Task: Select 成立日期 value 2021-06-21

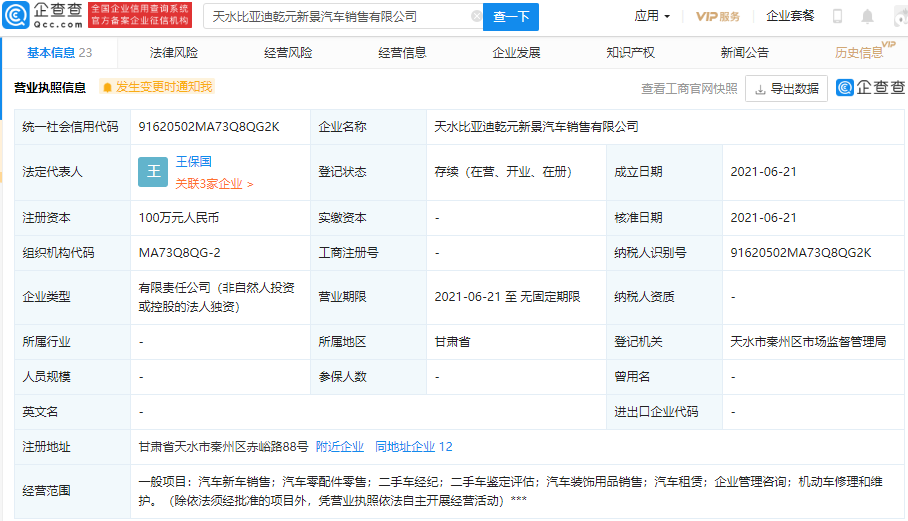Action: pyautogui.click(x=763, y=172)
